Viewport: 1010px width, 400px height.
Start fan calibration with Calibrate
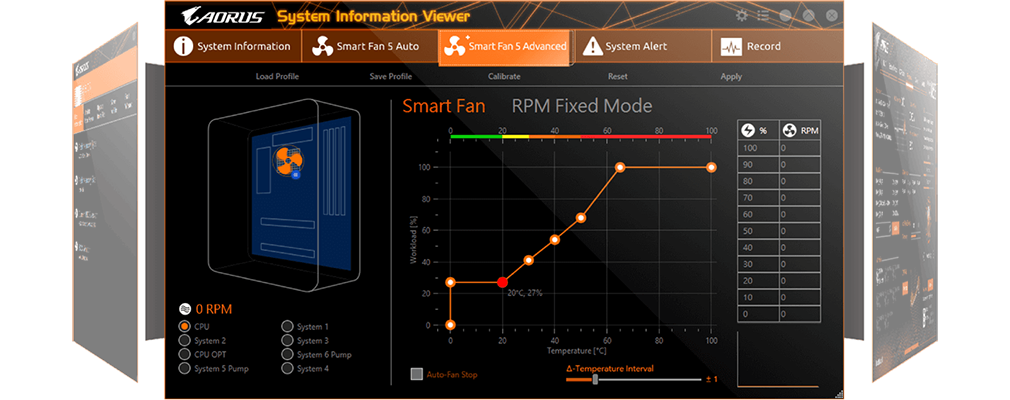click(504, 76)
